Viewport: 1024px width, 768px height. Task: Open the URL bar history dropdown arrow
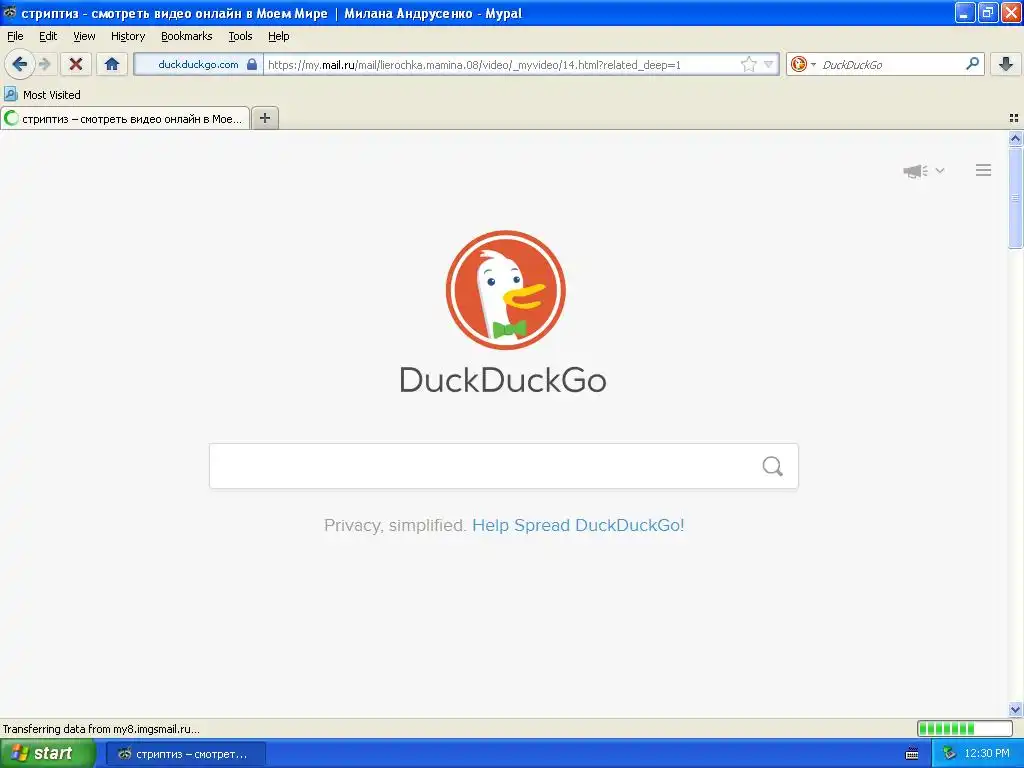point(769,64)
